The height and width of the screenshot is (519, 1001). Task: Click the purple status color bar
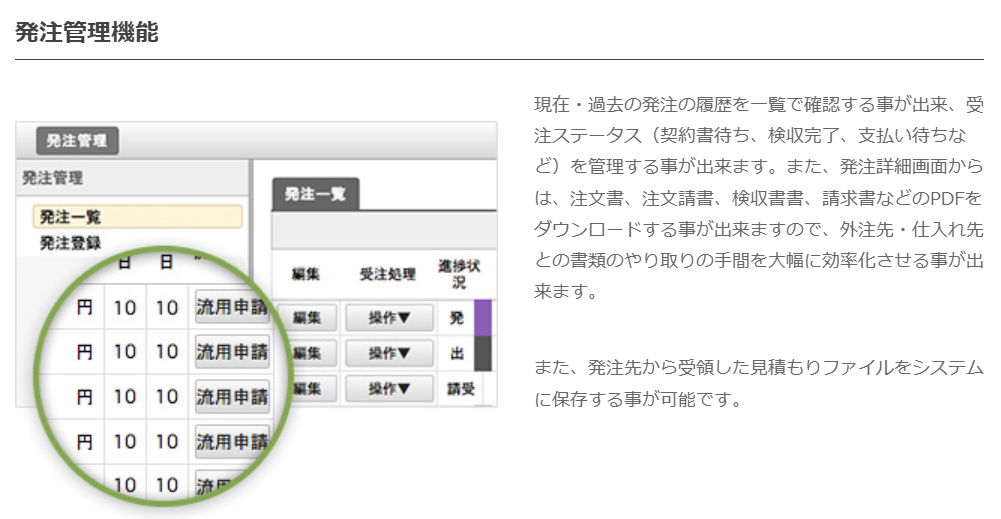[483, 318]
